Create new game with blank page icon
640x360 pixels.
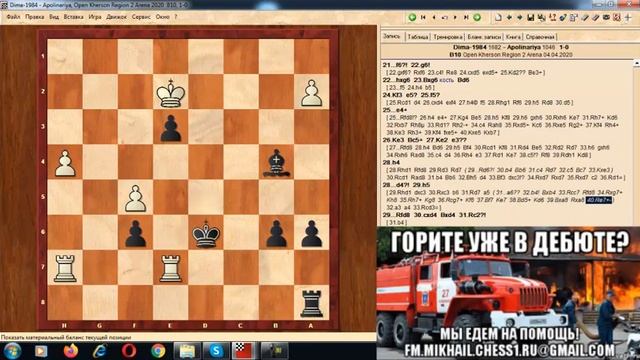coord(498,17)
